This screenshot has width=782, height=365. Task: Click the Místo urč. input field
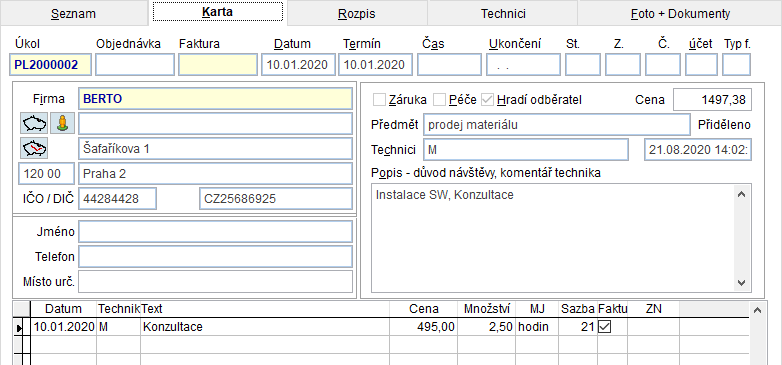[x=215, y=282]
